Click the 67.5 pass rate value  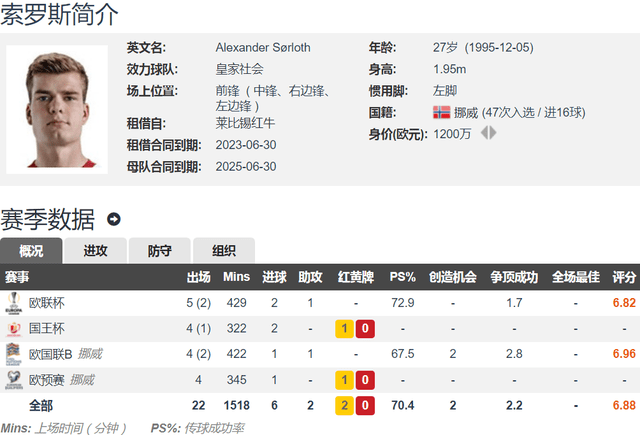402,354
